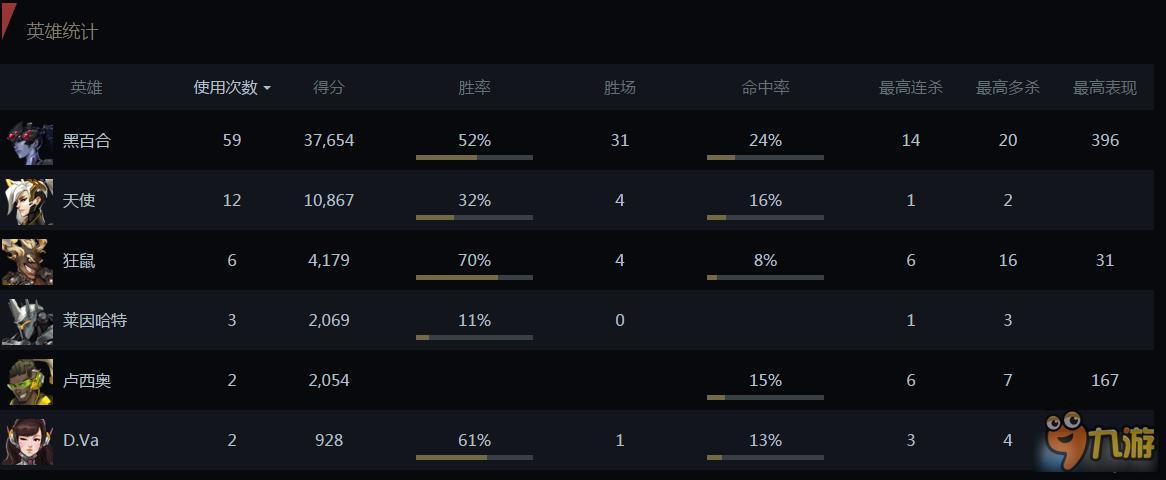Click the 胜场 column header

pyautogui.click(x=619, y=88)
